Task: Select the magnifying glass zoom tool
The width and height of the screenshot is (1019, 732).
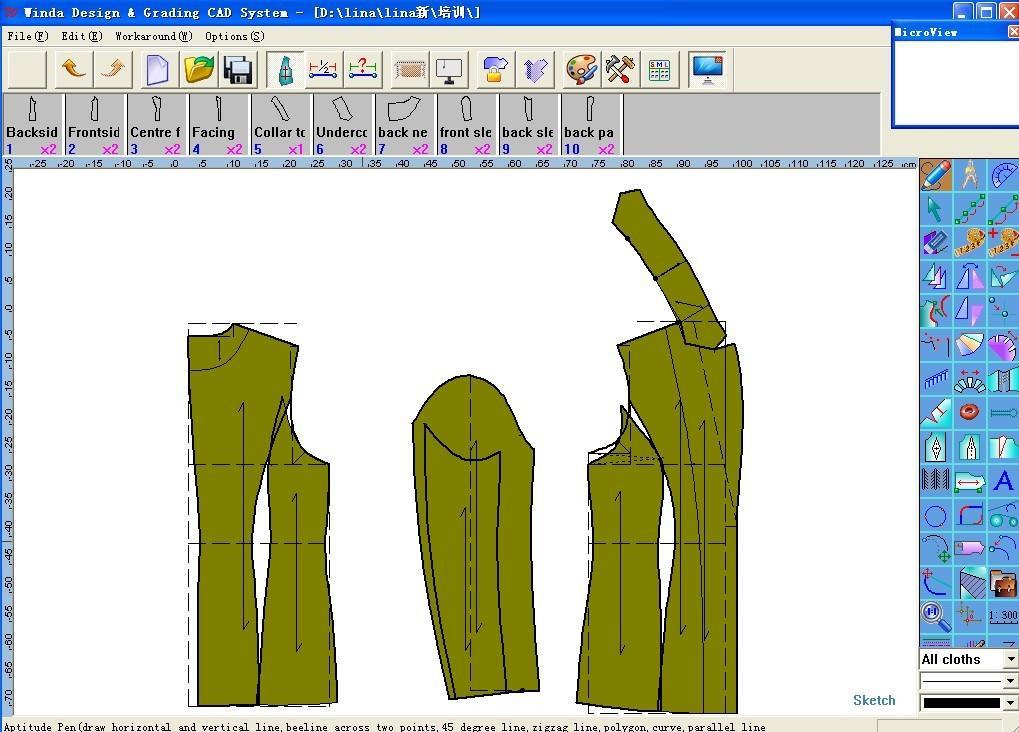Action: 936,616
